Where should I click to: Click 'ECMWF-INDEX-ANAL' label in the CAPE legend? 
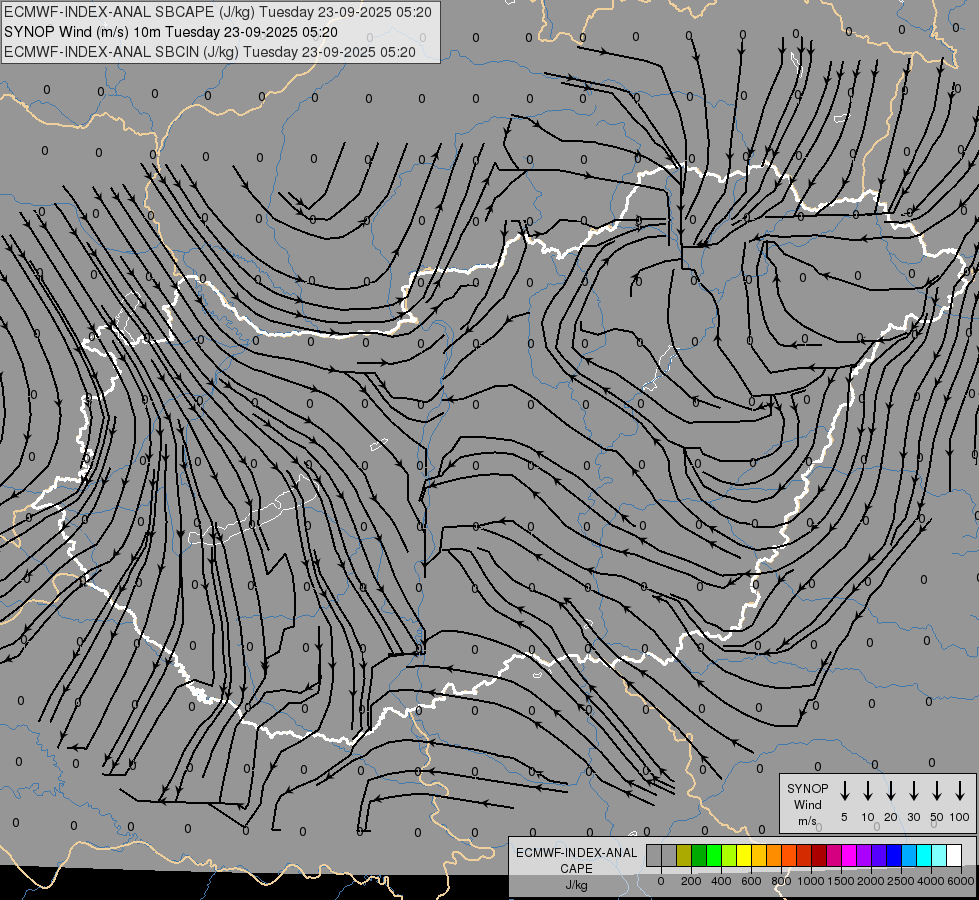point(576,853)
